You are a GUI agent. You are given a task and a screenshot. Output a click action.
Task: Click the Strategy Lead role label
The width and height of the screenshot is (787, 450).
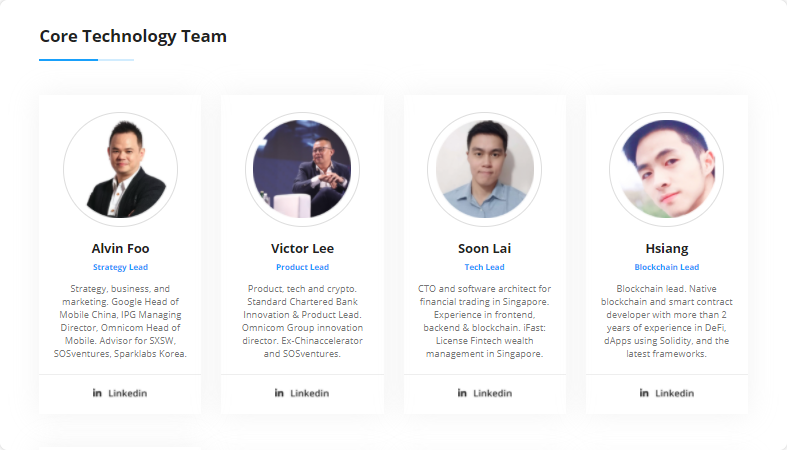(x=120, y=267)
